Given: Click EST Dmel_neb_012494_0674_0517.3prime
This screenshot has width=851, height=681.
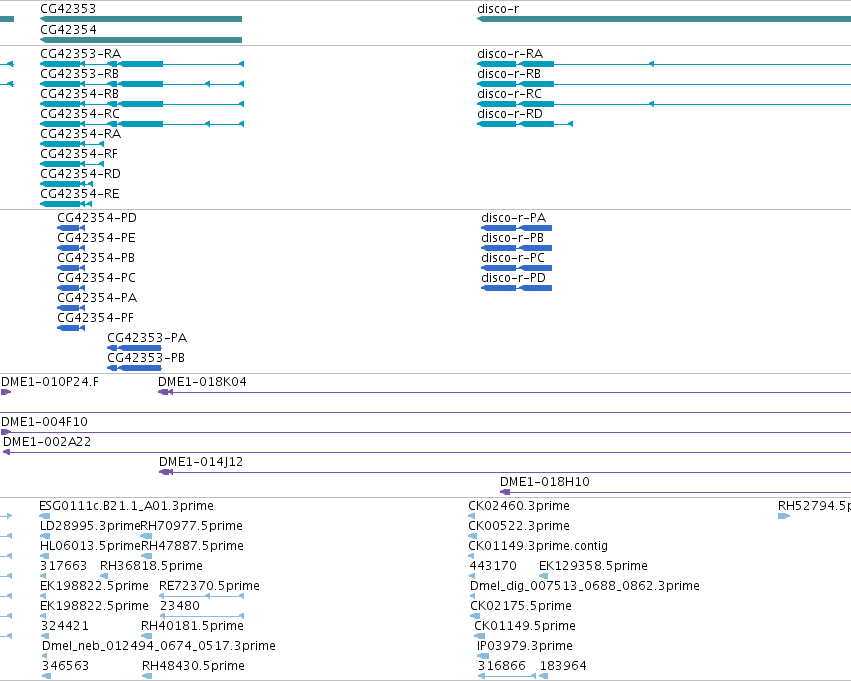Looking at the screenshot, I should [45, 656].
